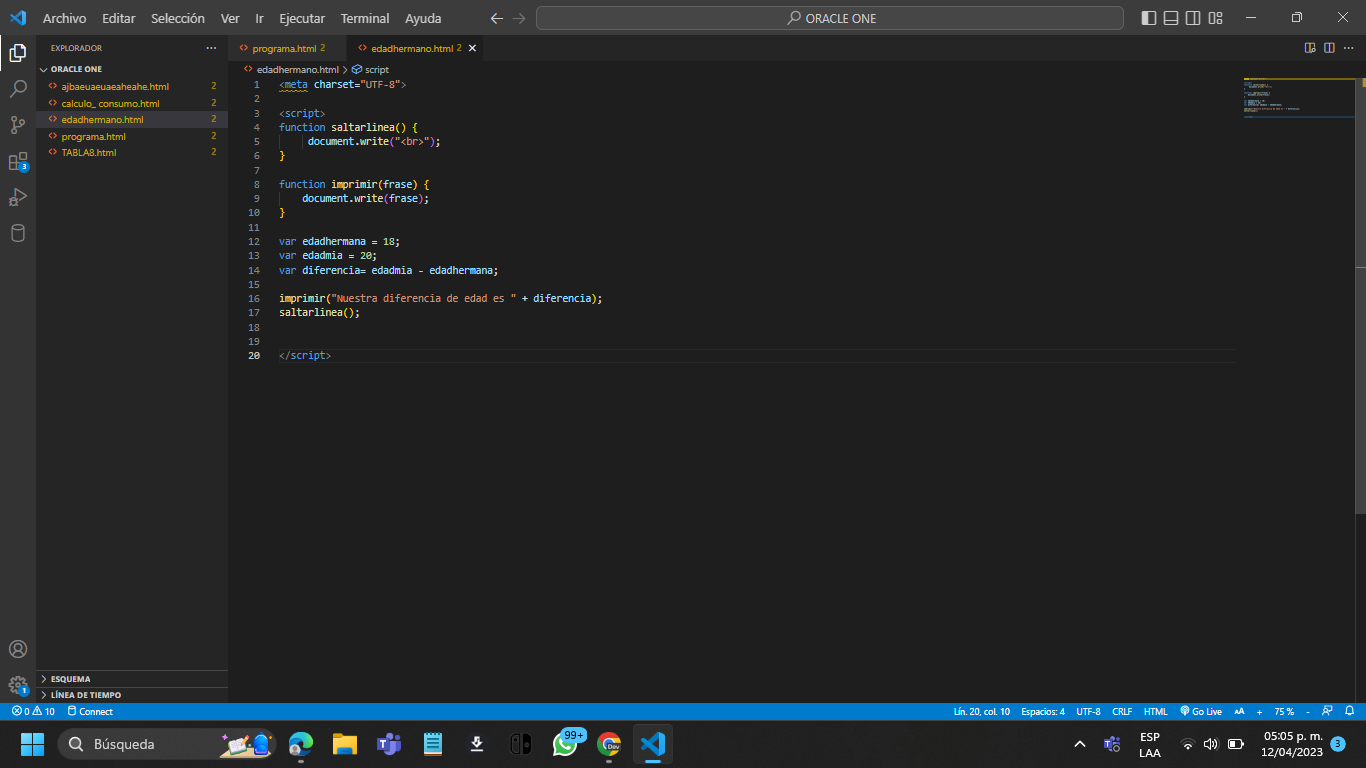Click the editor minimap code preview
Image resolution: width=1366 pixels, height=768 pixels.
(1298, 98)
